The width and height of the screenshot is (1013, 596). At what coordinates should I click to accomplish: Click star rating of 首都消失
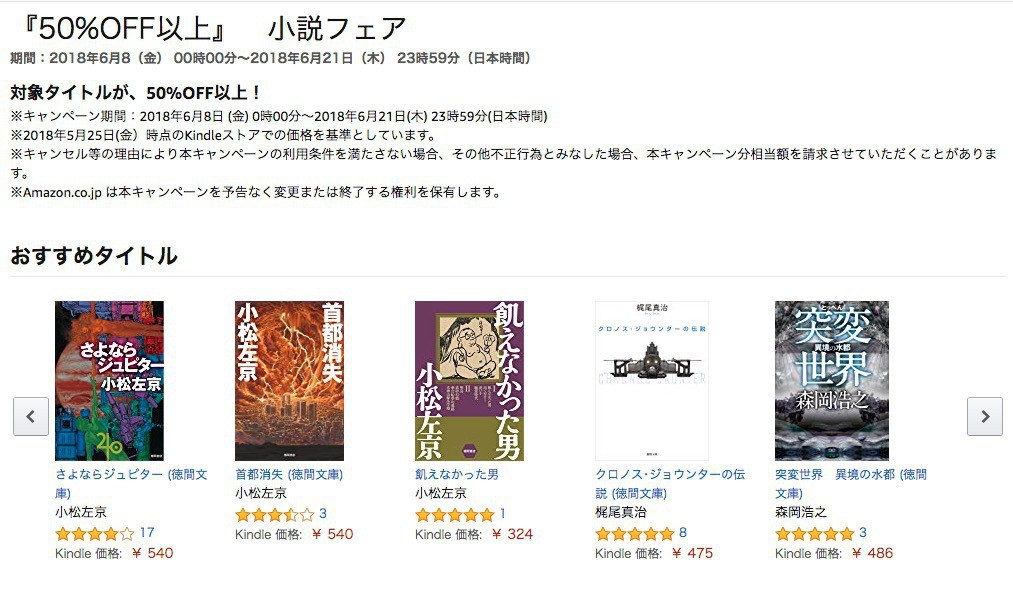click(x=275, y=515)
